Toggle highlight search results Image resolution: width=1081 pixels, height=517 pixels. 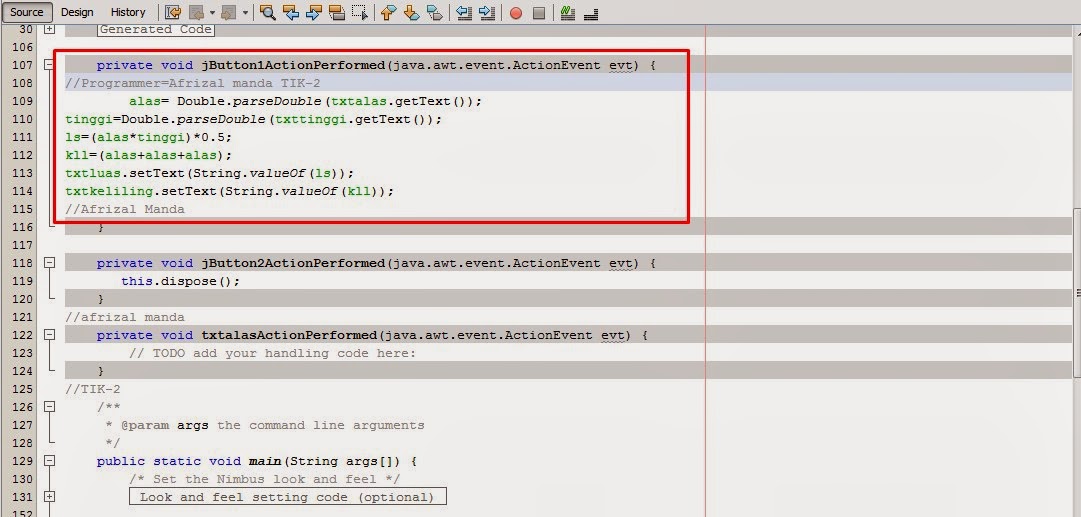pos(336,12)
